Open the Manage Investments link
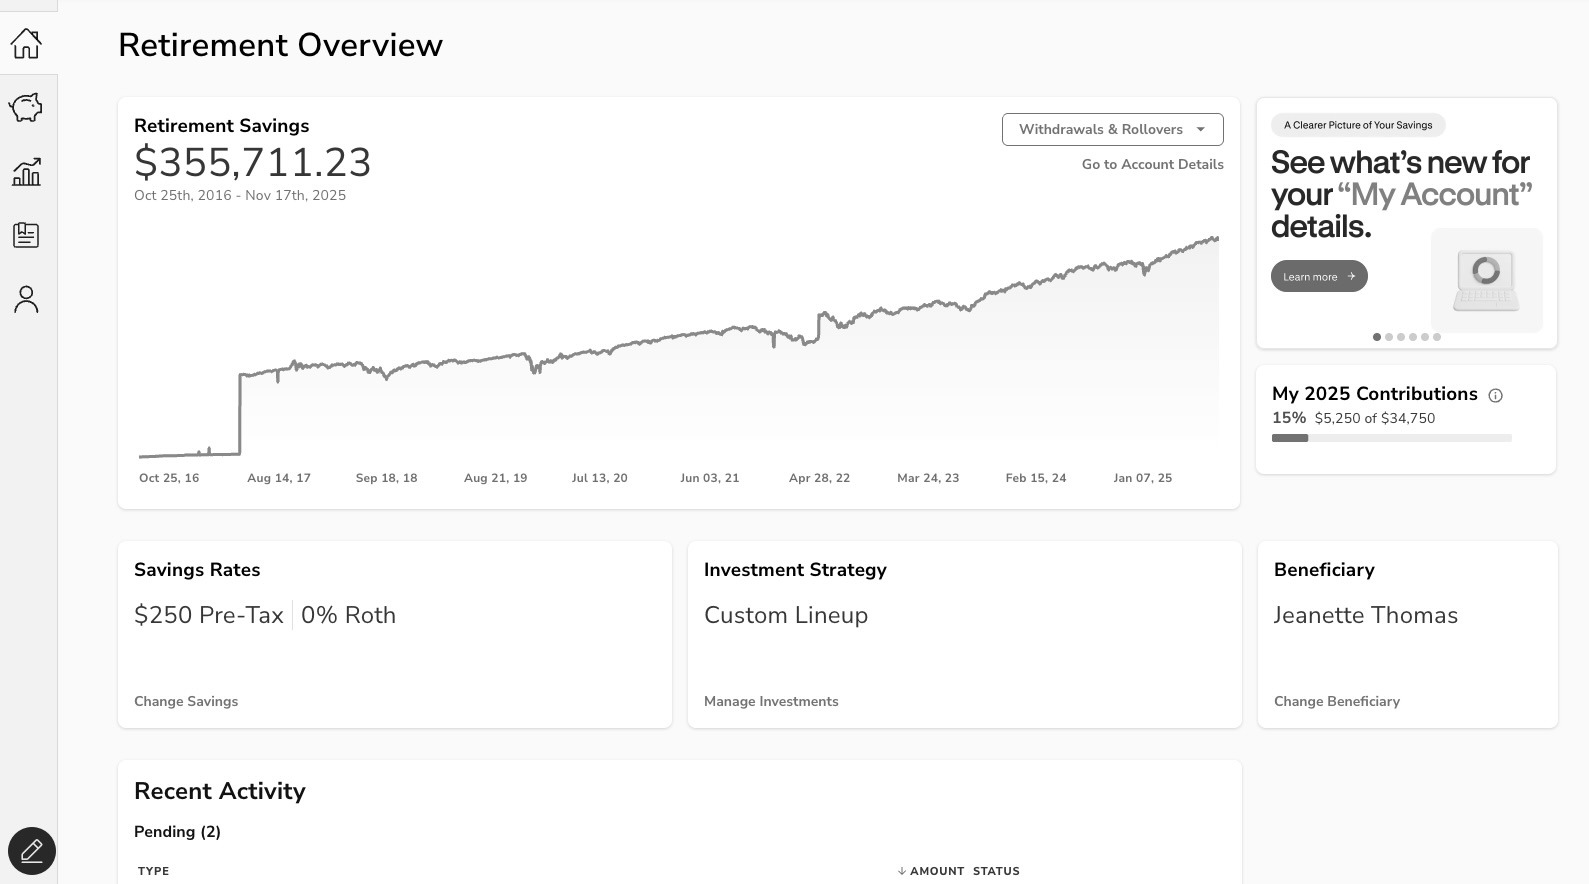The height and width of the screenshot is (884, 1589). point(771,701)
